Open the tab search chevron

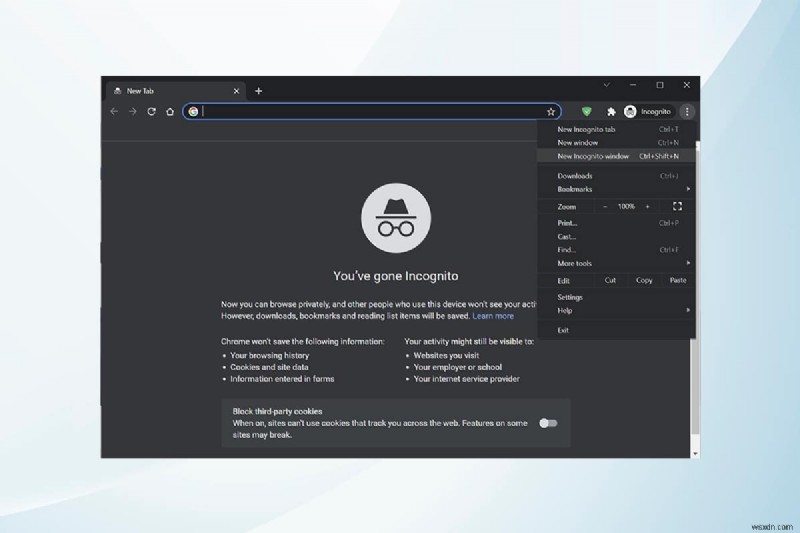(x=607, y=85)
